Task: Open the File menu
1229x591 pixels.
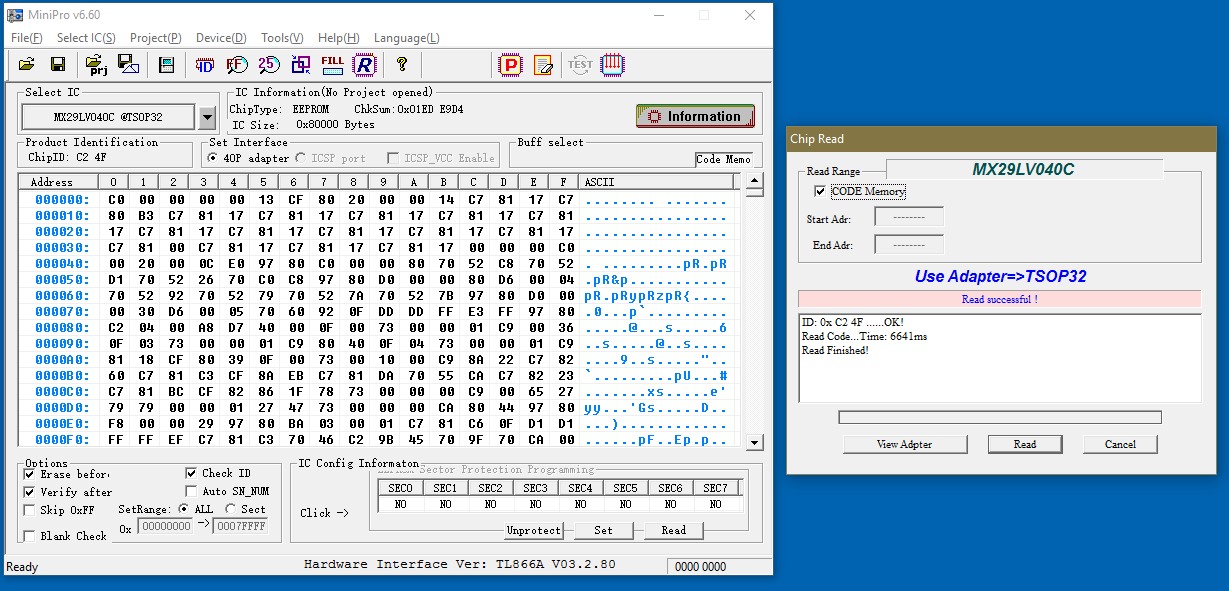Action: pos(27,38)
